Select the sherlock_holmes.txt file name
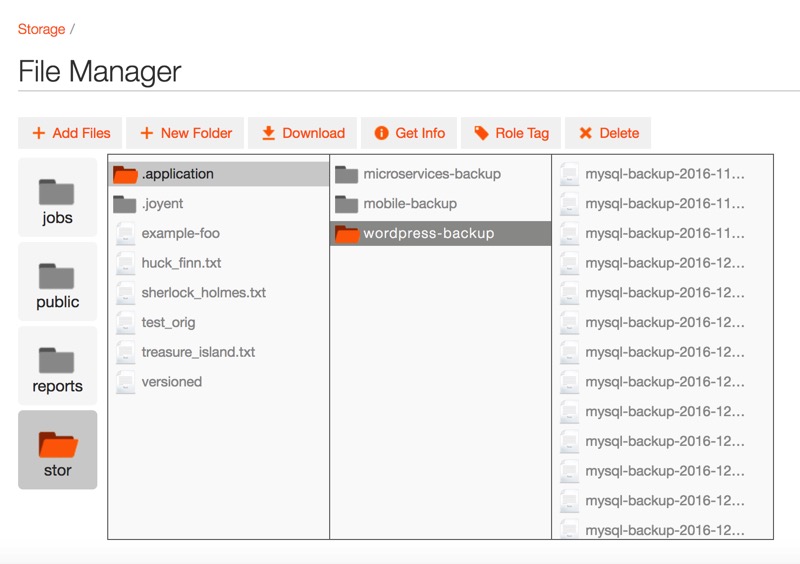Screen dimensions: 800x564 point(204,292)
